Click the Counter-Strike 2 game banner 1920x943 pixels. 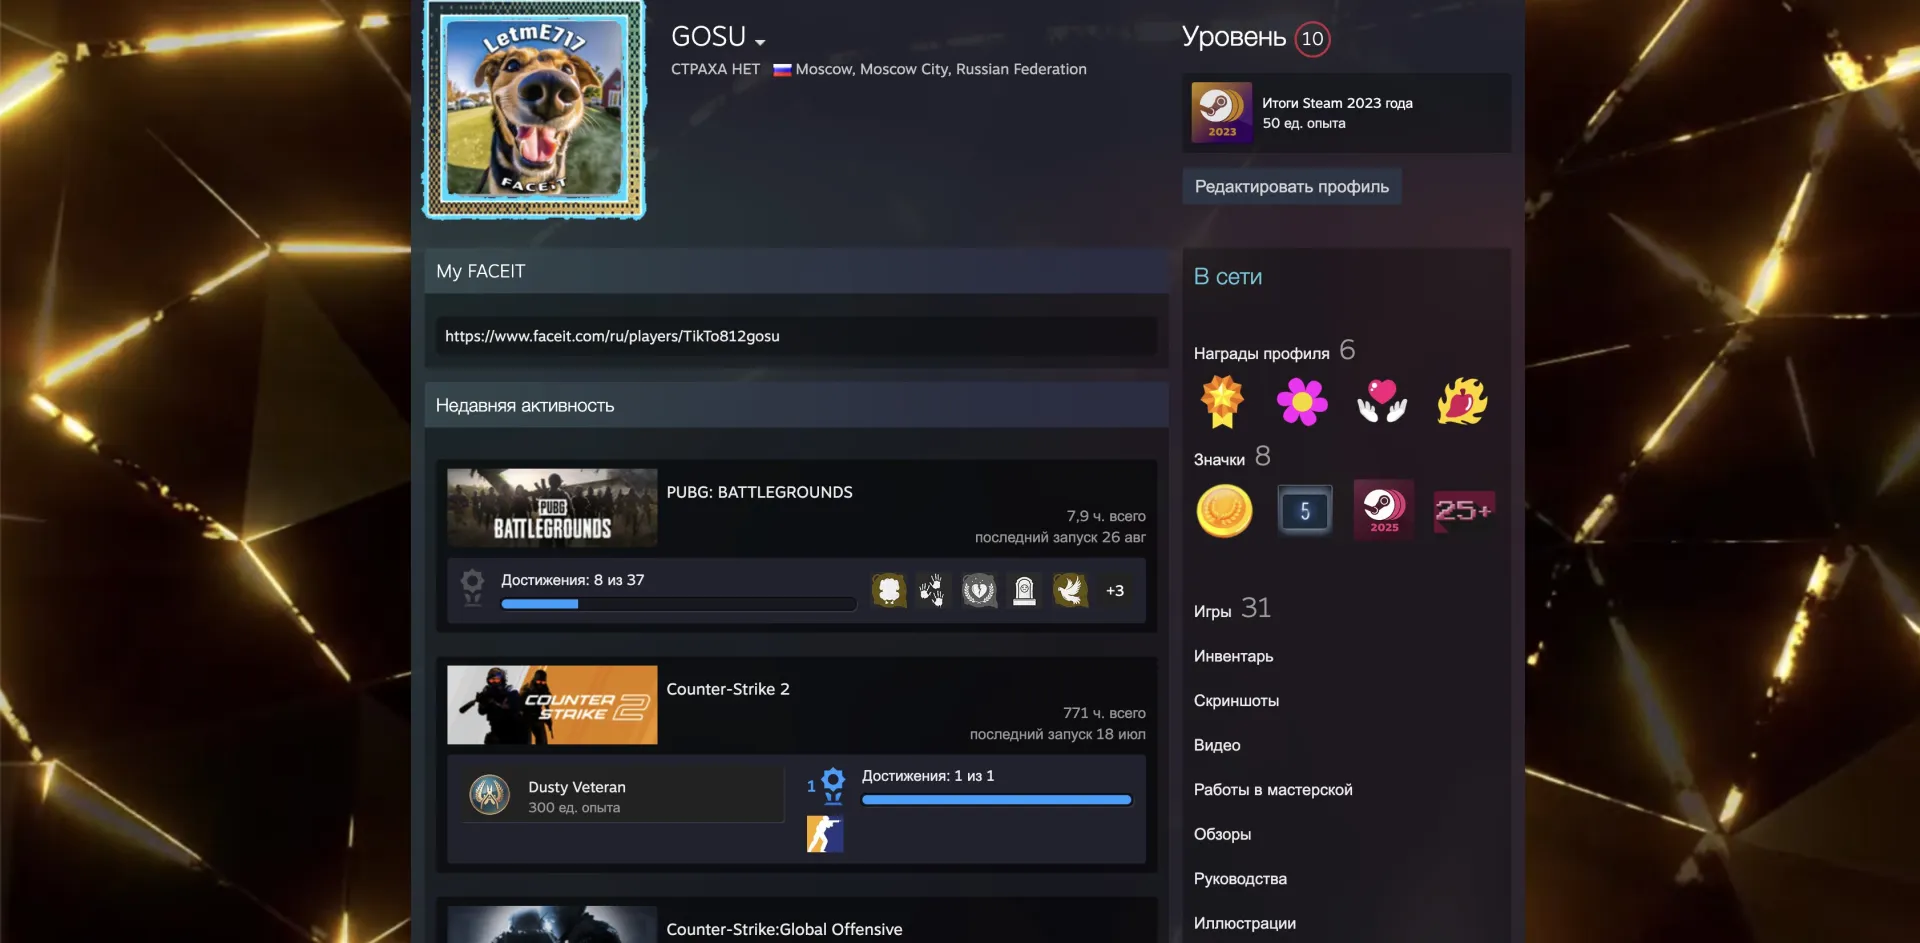pos(552,705)
